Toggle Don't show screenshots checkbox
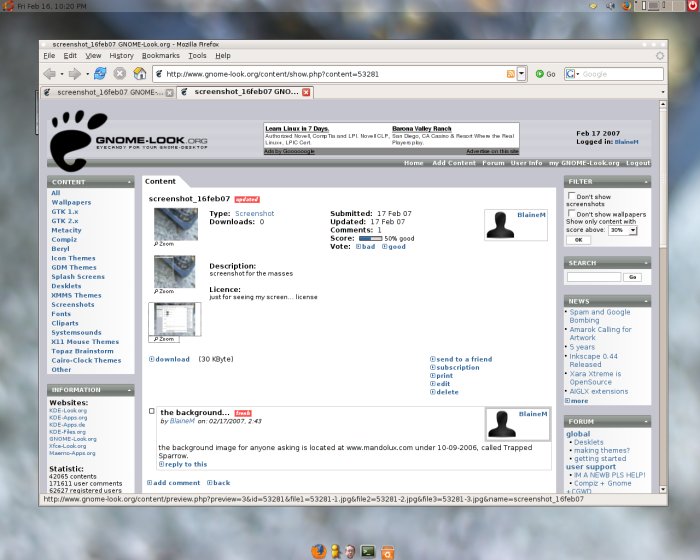This screenshot has width=700, height=560. (x=571, y=196)
